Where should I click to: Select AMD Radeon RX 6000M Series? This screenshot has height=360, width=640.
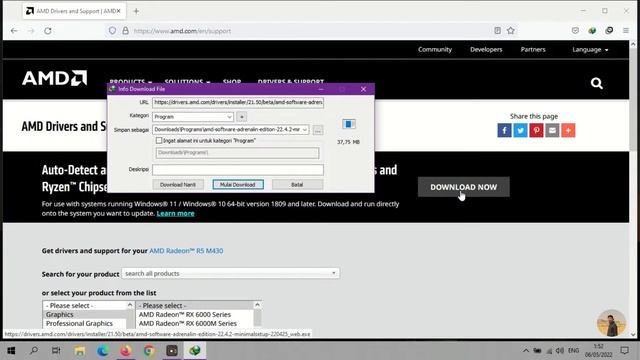(x=188, y=323)
